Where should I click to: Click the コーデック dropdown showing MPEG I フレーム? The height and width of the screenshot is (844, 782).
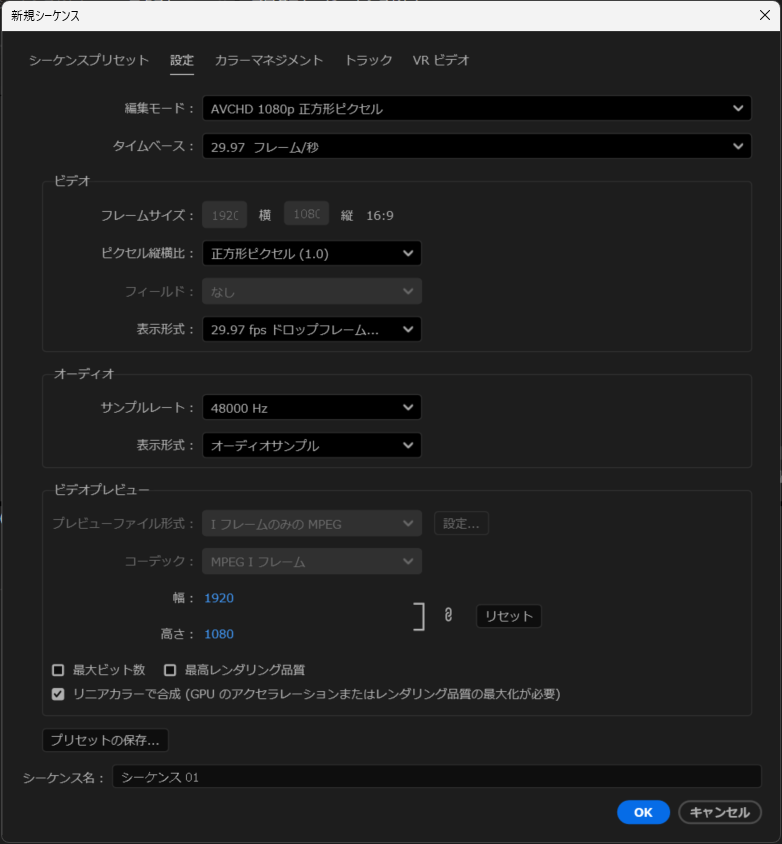(312, 561)
